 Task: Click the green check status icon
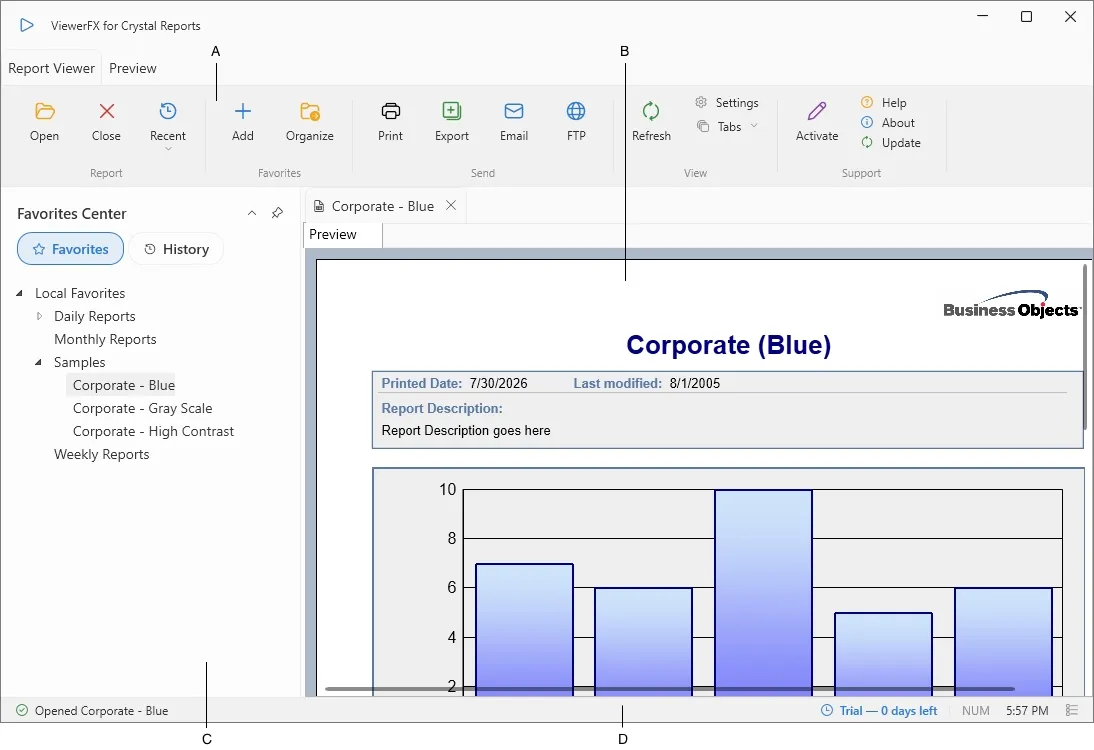[22, 710]
